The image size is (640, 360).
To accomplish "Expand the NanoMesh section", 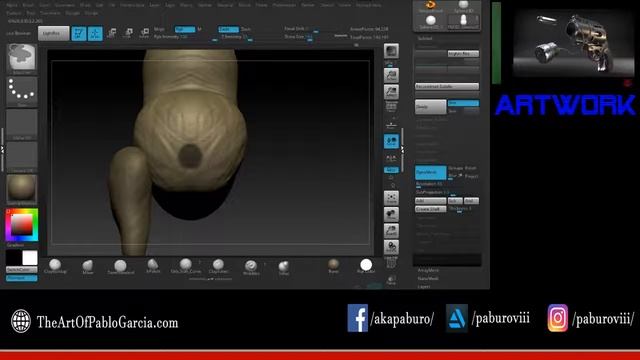I will (x=428, y=278).
